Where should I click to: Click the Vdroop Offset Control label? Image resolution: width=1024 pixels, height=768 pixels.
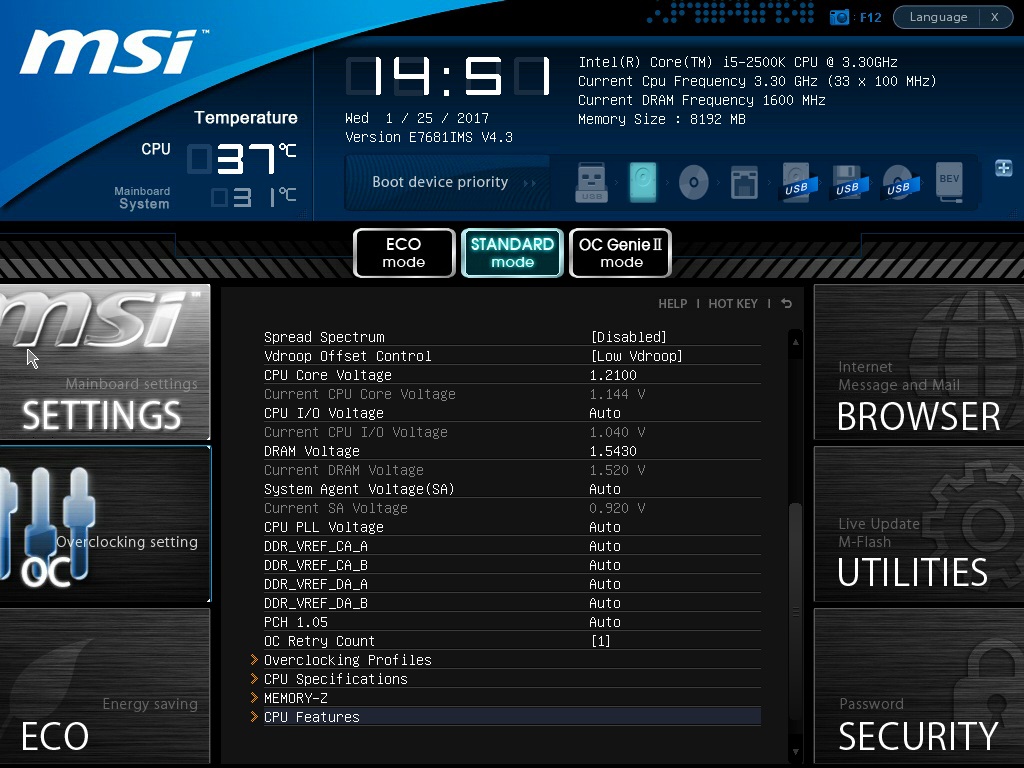(347, 356)
